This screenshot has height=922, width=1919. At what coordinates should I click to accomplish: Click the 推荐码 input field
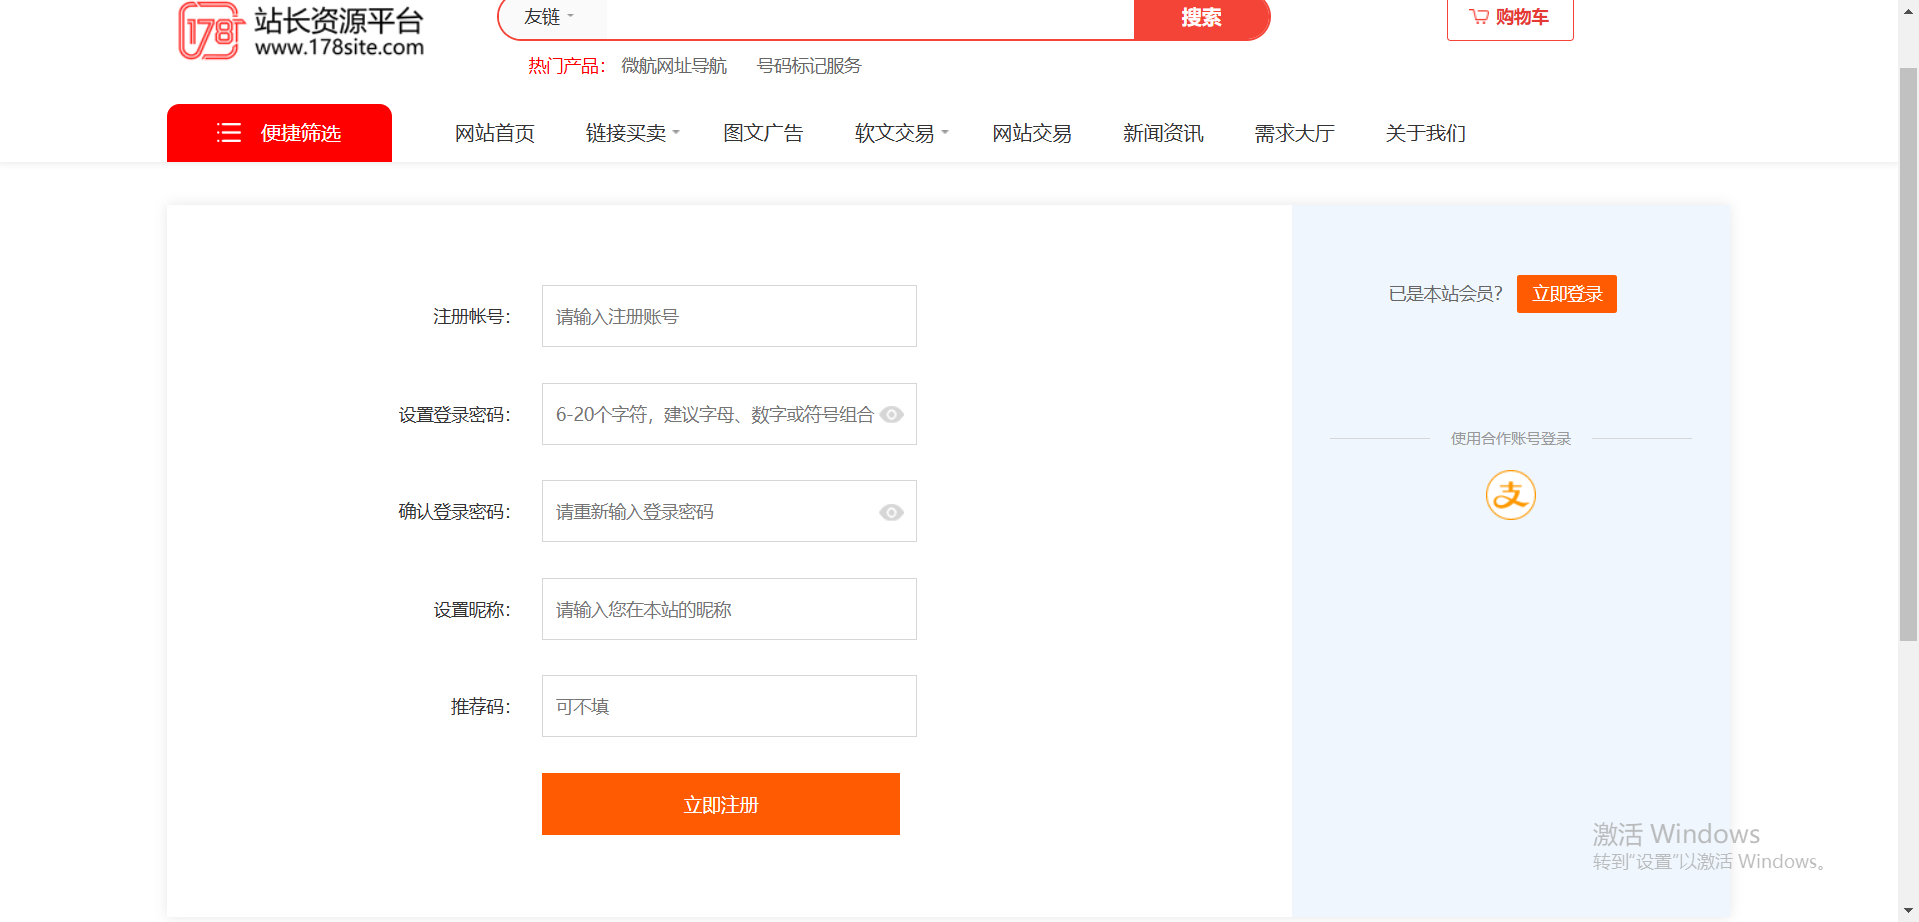click(x=729, y=706)
